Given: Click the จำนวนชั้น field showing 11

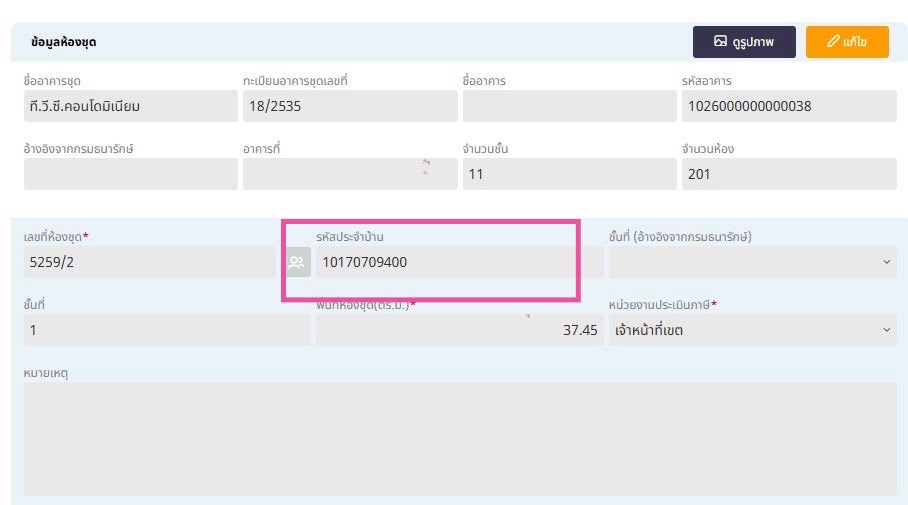Looking at the screenshot, I should [x=569, y=174].
